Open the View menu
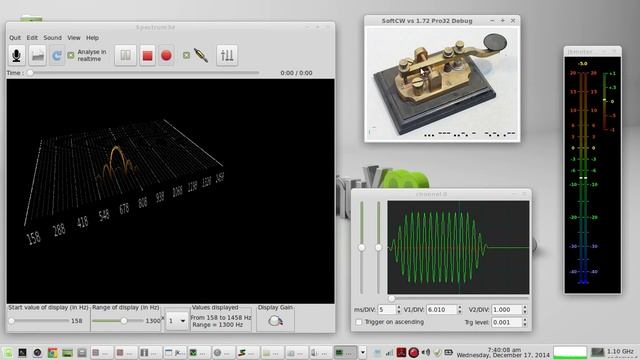 coord(73,38)
